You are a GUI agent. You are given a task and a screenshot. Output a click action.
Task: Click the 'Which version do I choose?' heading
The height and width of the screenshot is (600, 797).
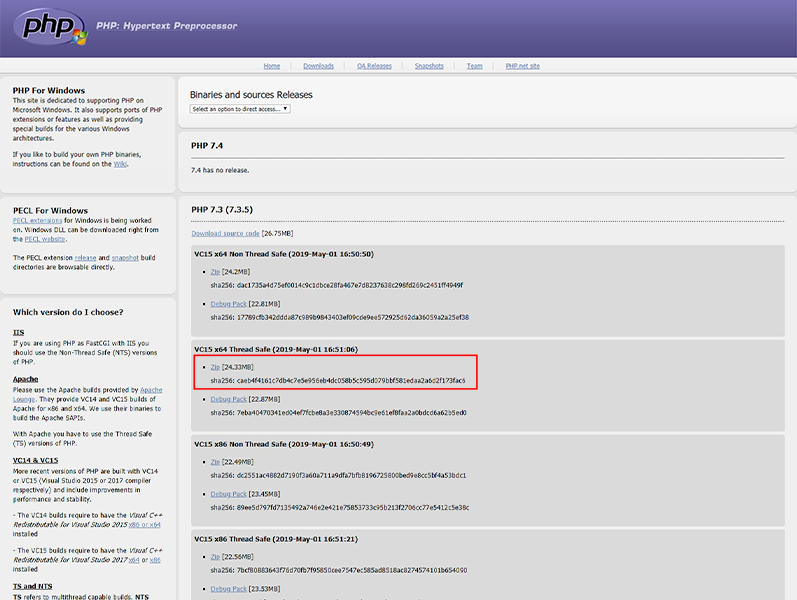click(x=68, y=312)
